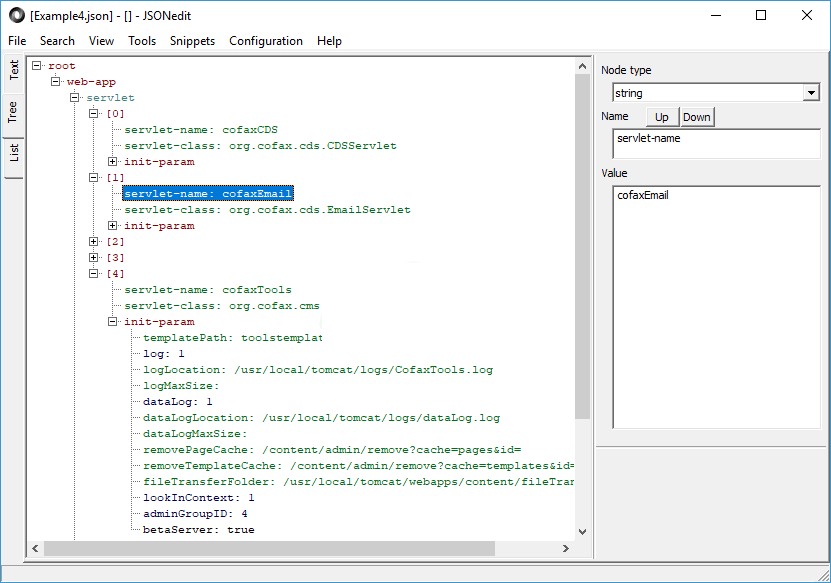Click the Name input field
The image size is (831, 583).
pos(715,144)
